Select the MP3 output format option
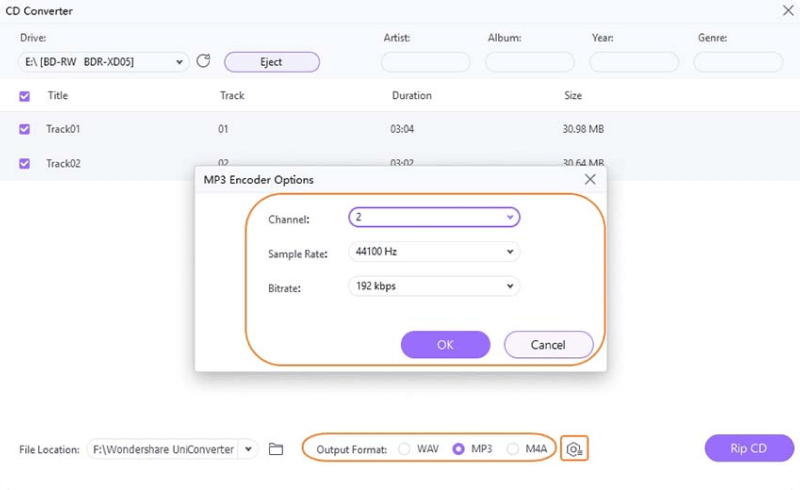 (459, 449)
